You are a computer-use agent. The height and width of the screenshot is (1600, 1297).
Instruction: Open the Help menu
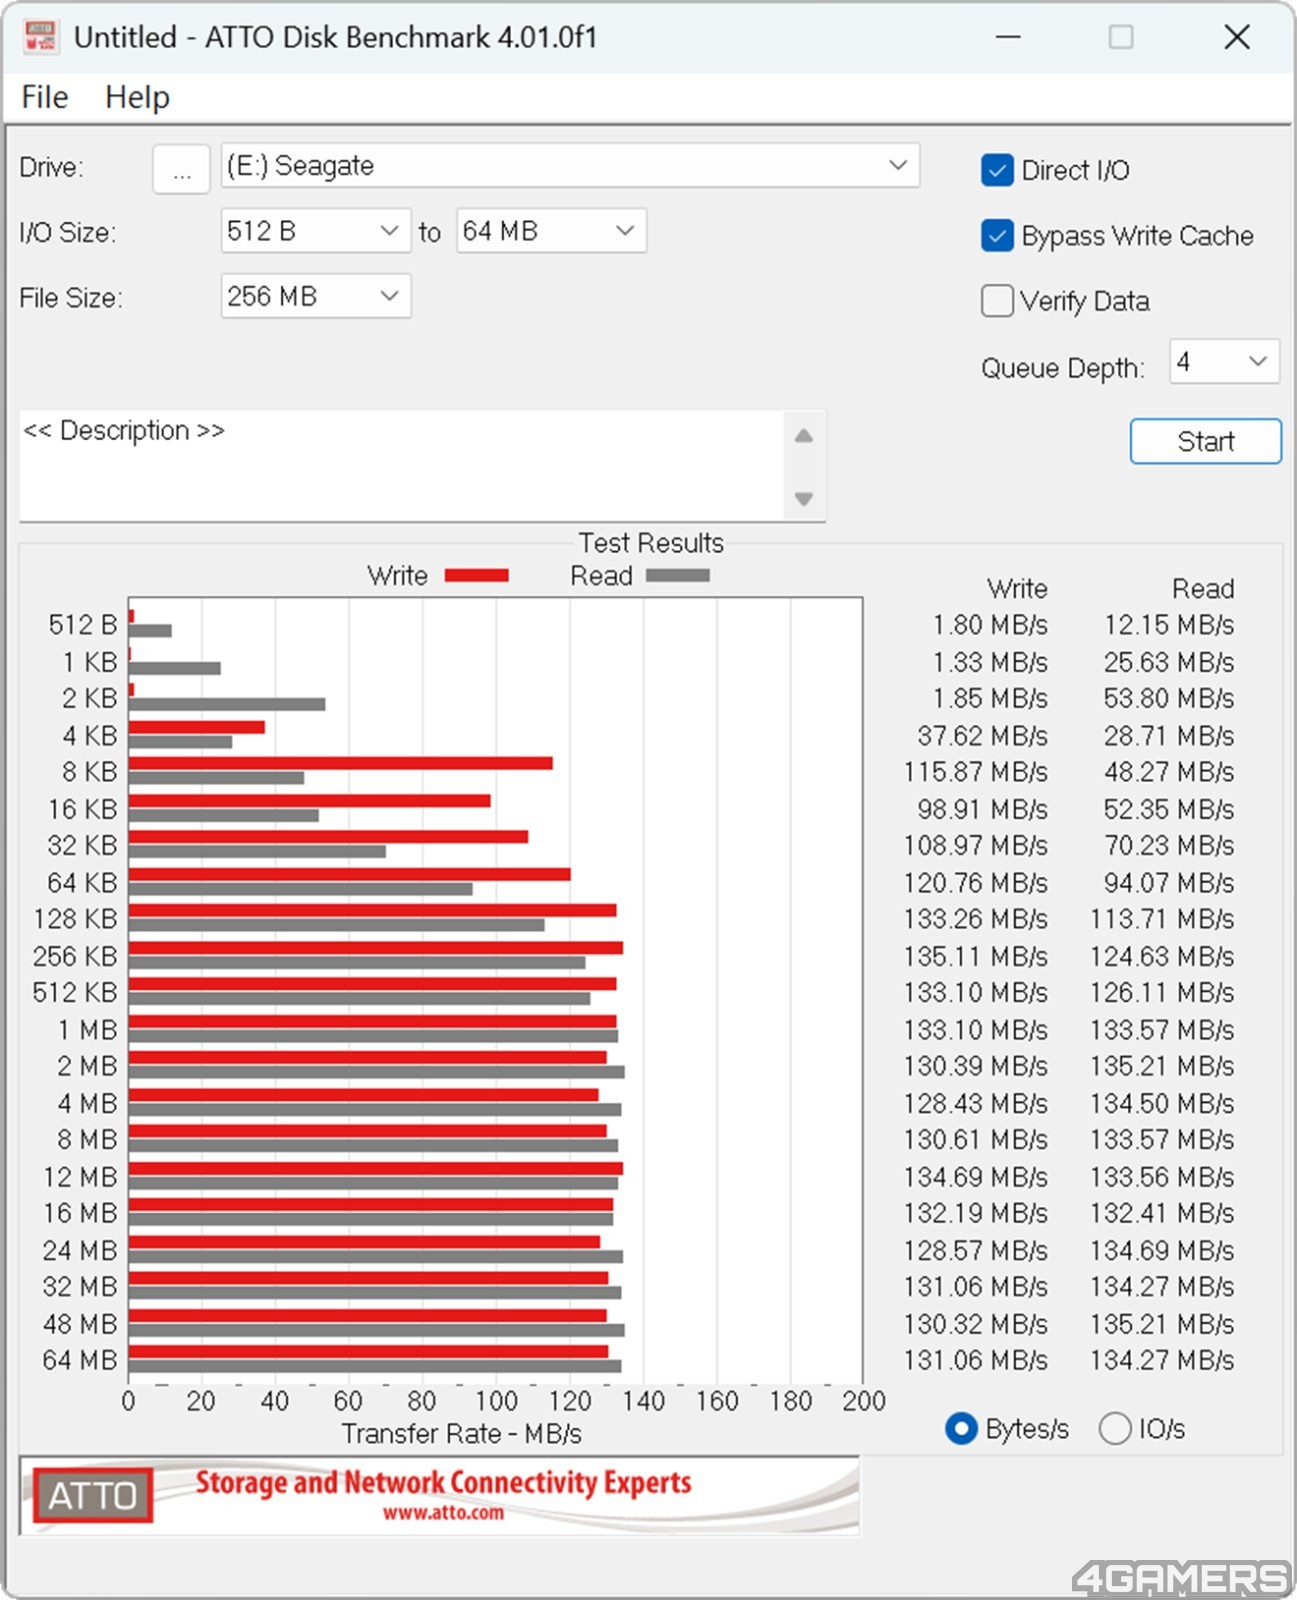[x=137, y=97]
